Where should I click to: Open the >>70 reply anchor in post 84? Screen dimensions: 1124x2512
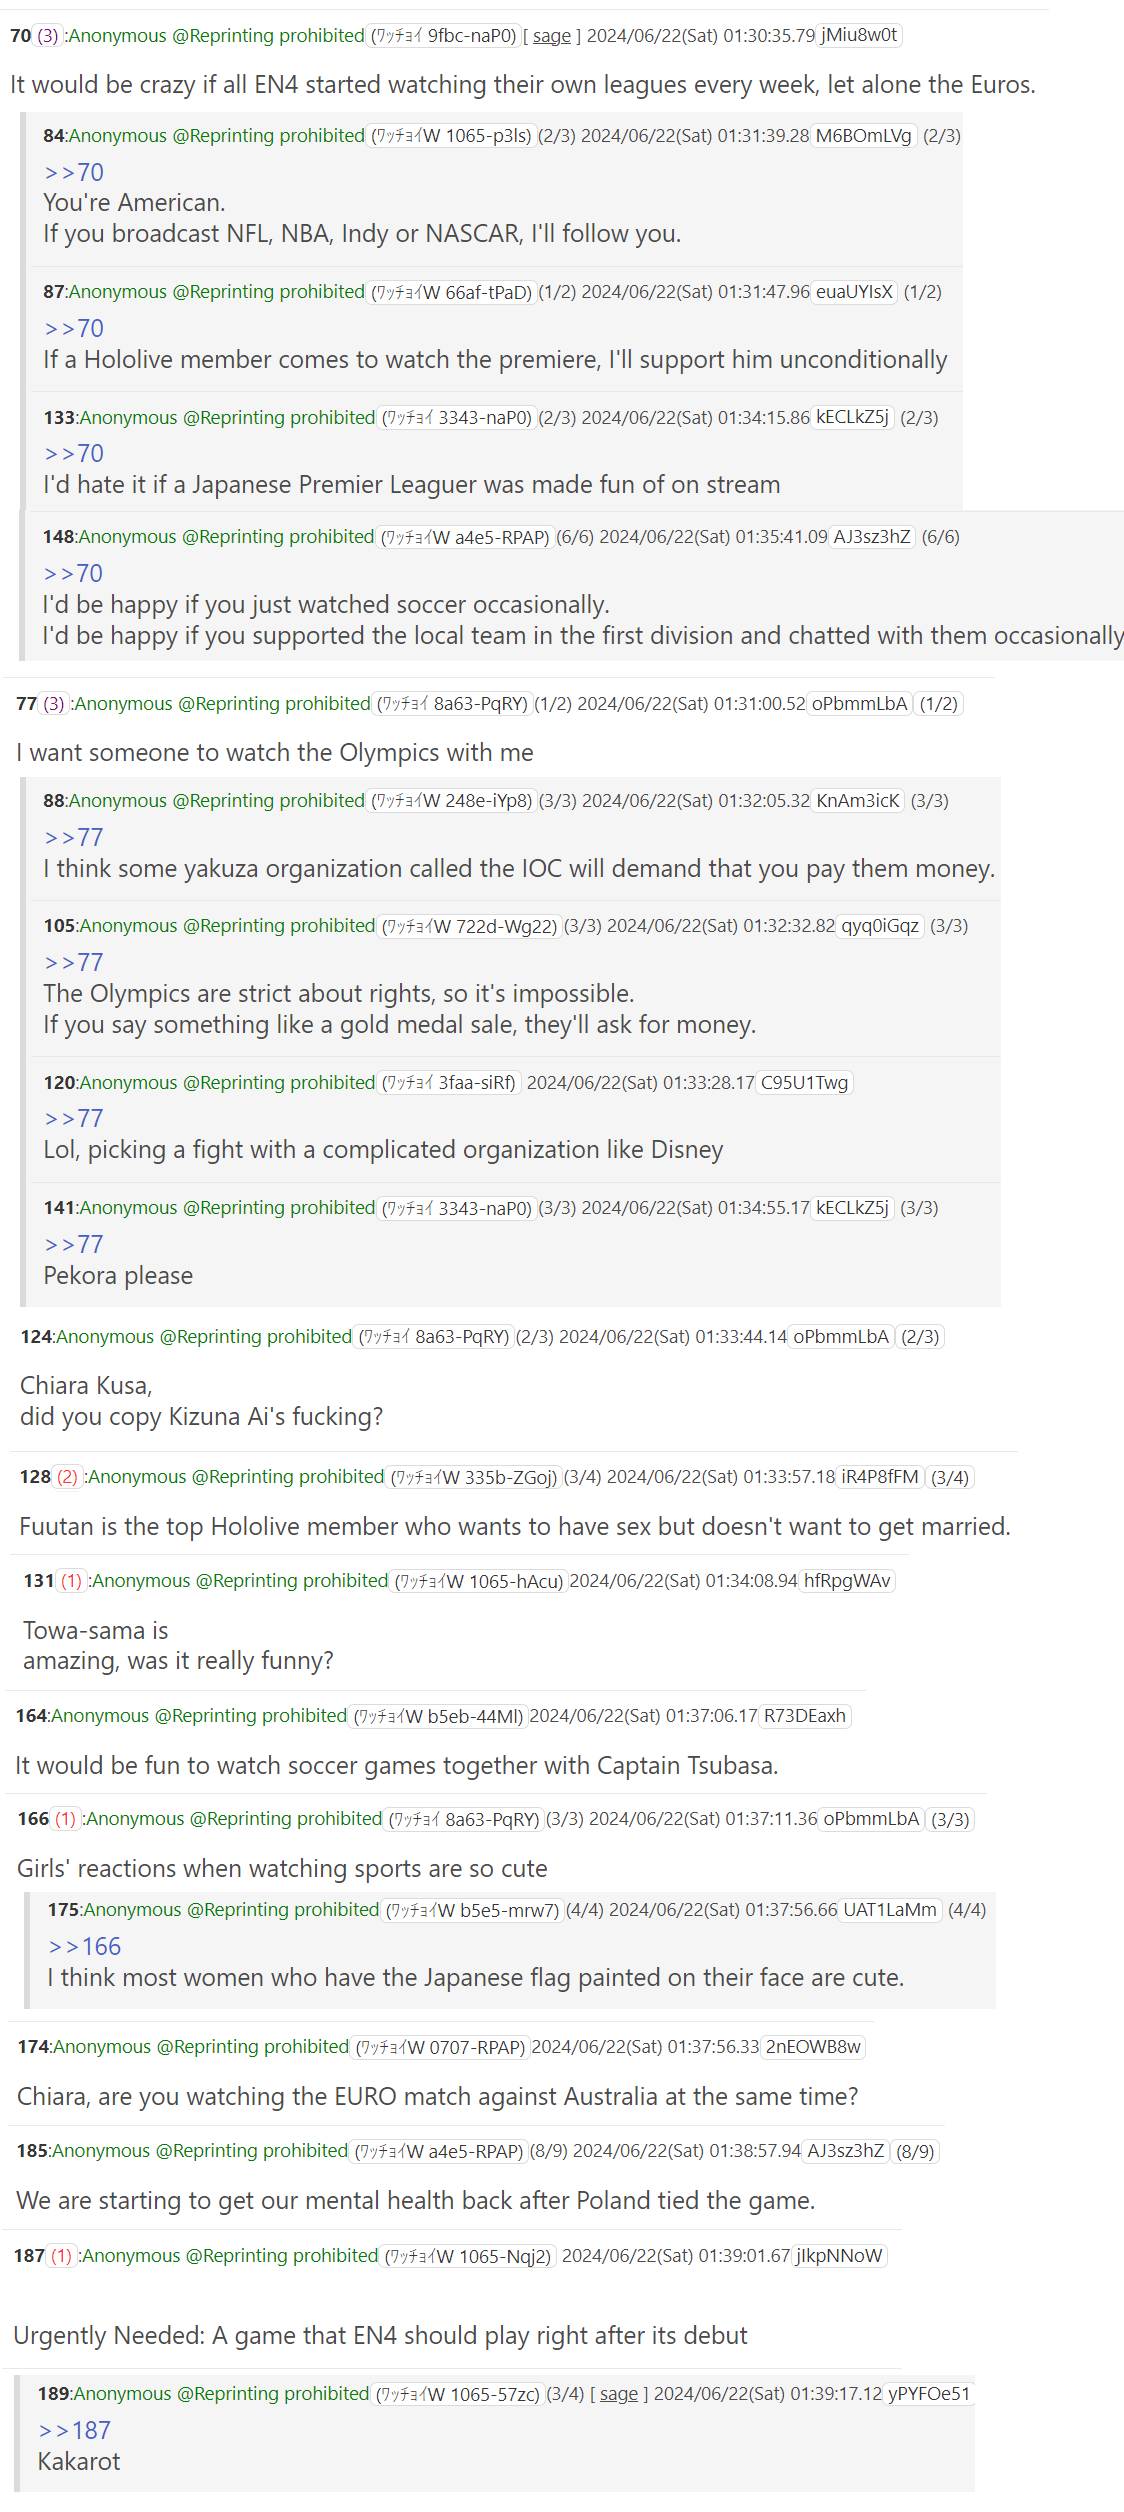click(x=74, y=172)
